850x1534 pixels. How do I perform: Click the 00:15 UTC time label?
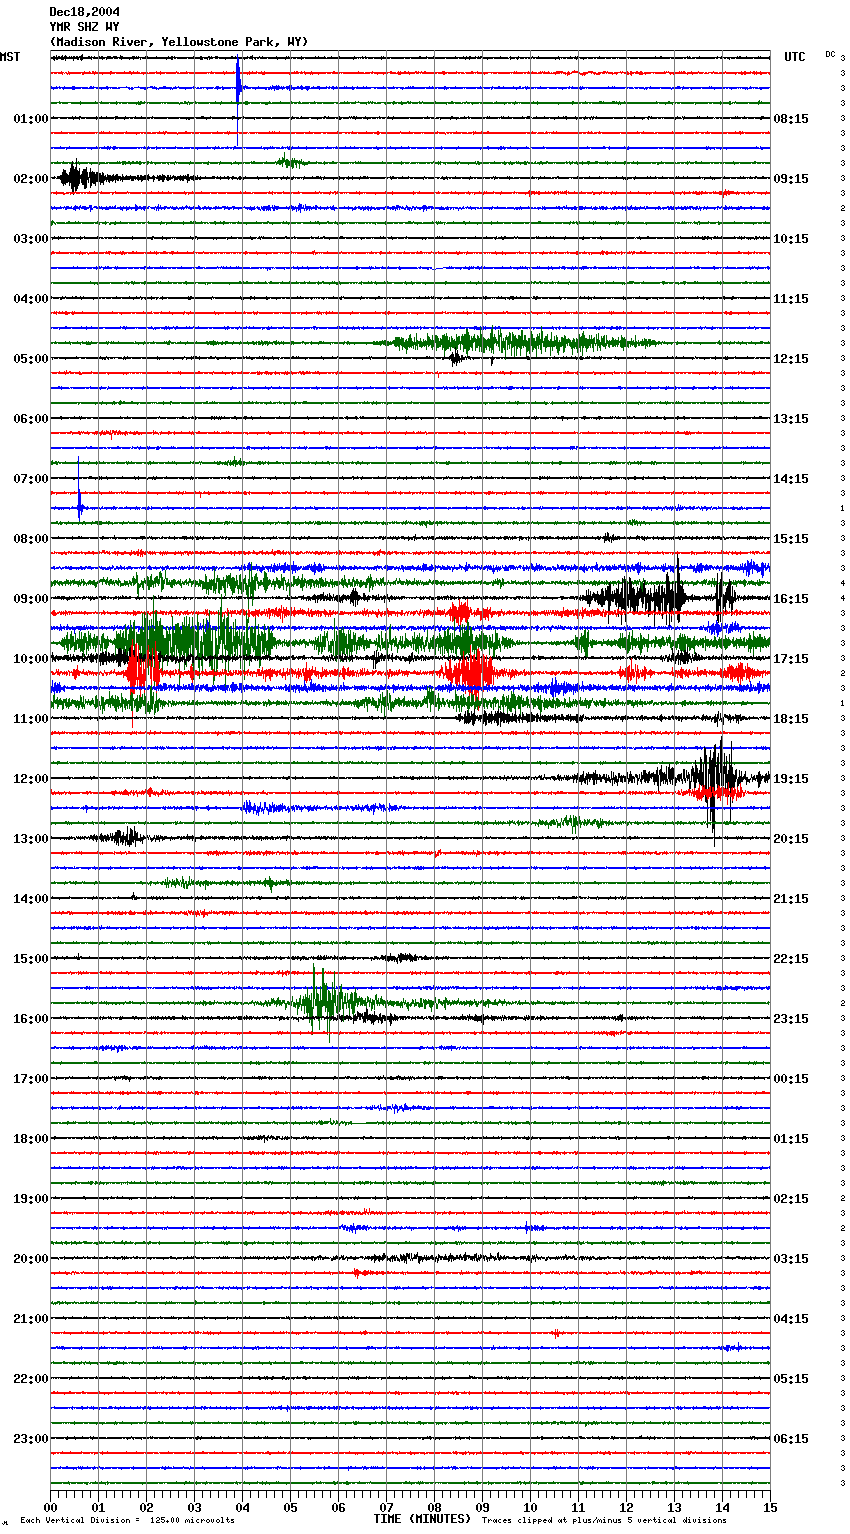pos(791,1079)
